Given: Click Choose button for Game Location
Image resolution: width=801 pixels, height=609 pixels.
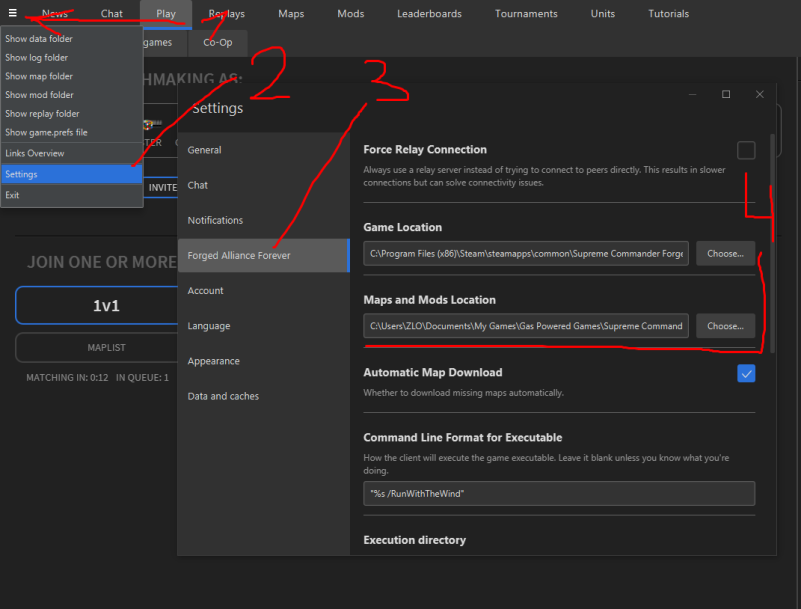Looking at the screenshot, I should [x=725, y=254].
